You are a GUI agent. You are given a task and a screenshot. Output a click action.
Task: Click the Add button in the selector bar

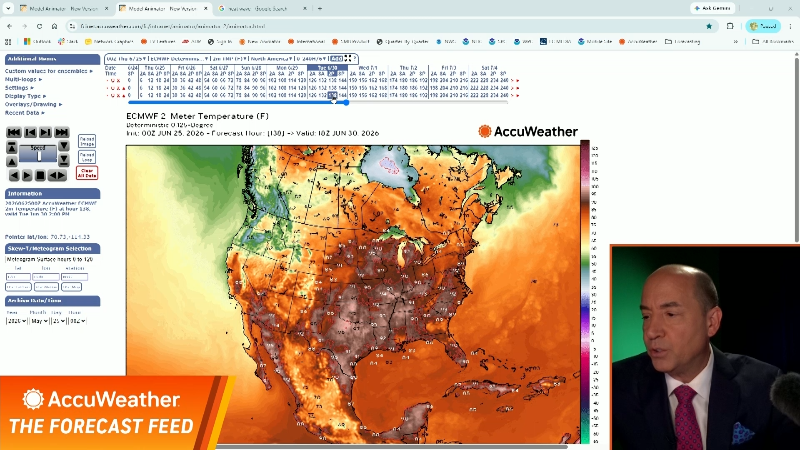337,59
